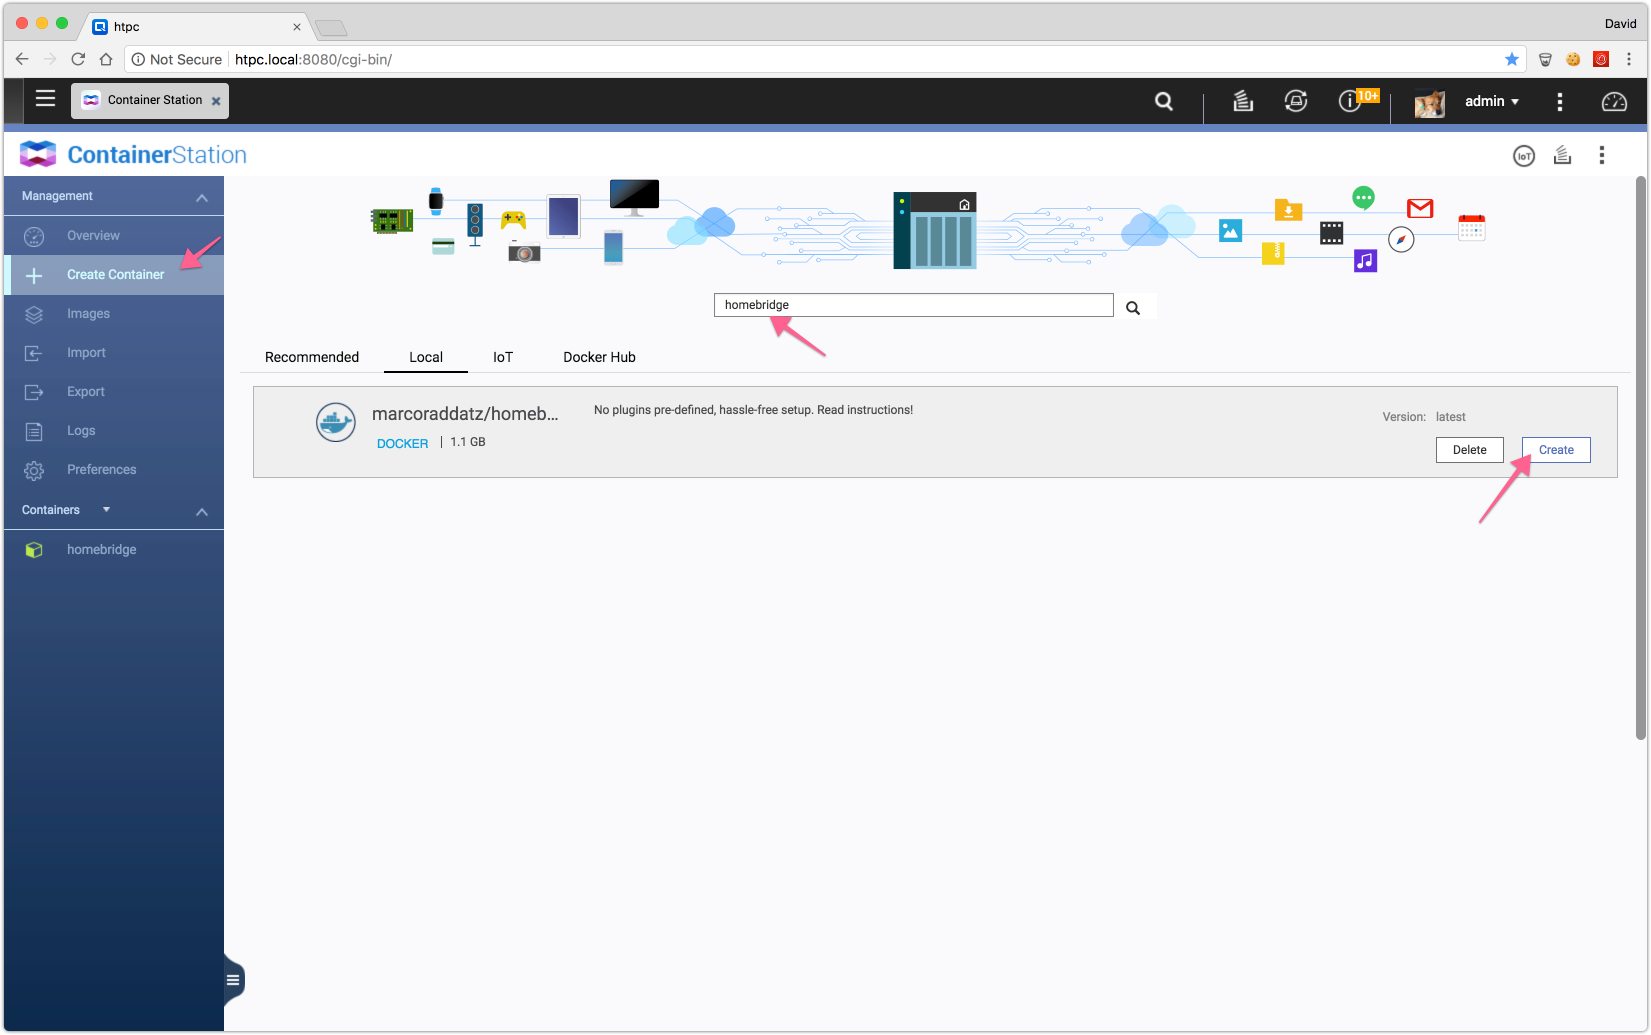Select the Container Station taskbar tab
Screen dimensions: 1651x1035
149,100
